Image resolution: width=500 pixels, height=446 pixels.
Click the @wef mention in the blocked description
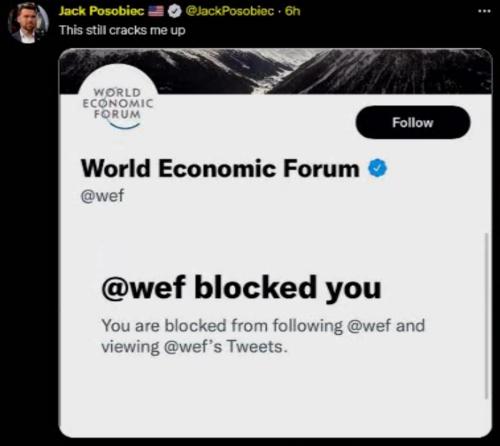pyautogui.click(x=369, y=326)
